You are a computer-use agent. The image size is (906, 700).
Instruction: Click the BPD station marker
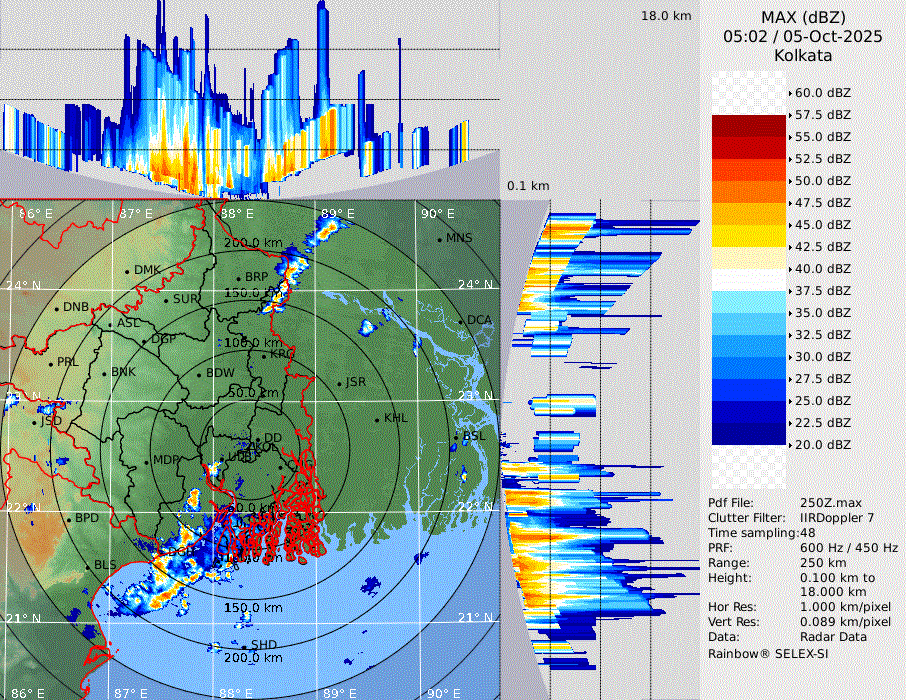click(x=69, y=519)
